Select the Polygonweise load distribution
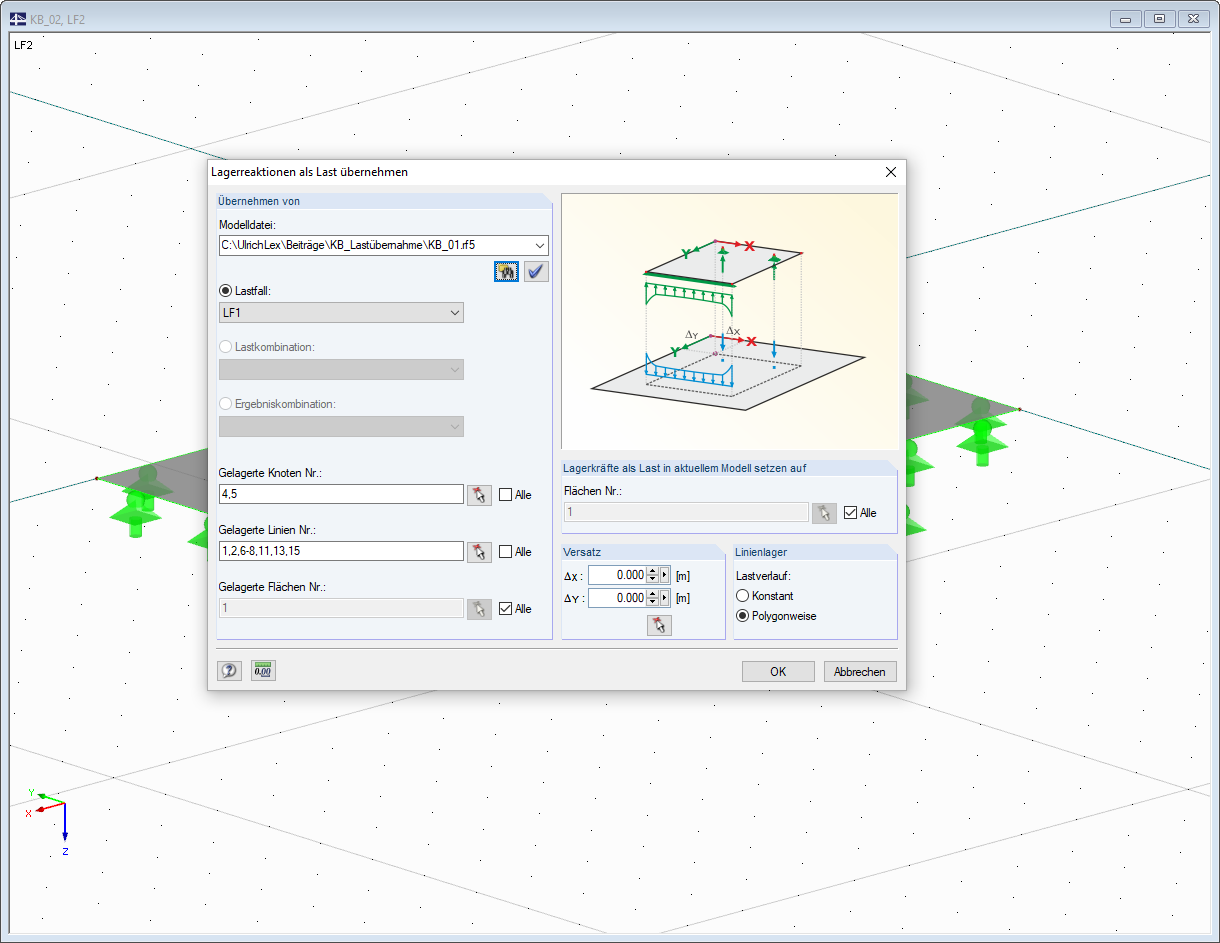This screenshot has height=943, width=1220. [742, 616]
